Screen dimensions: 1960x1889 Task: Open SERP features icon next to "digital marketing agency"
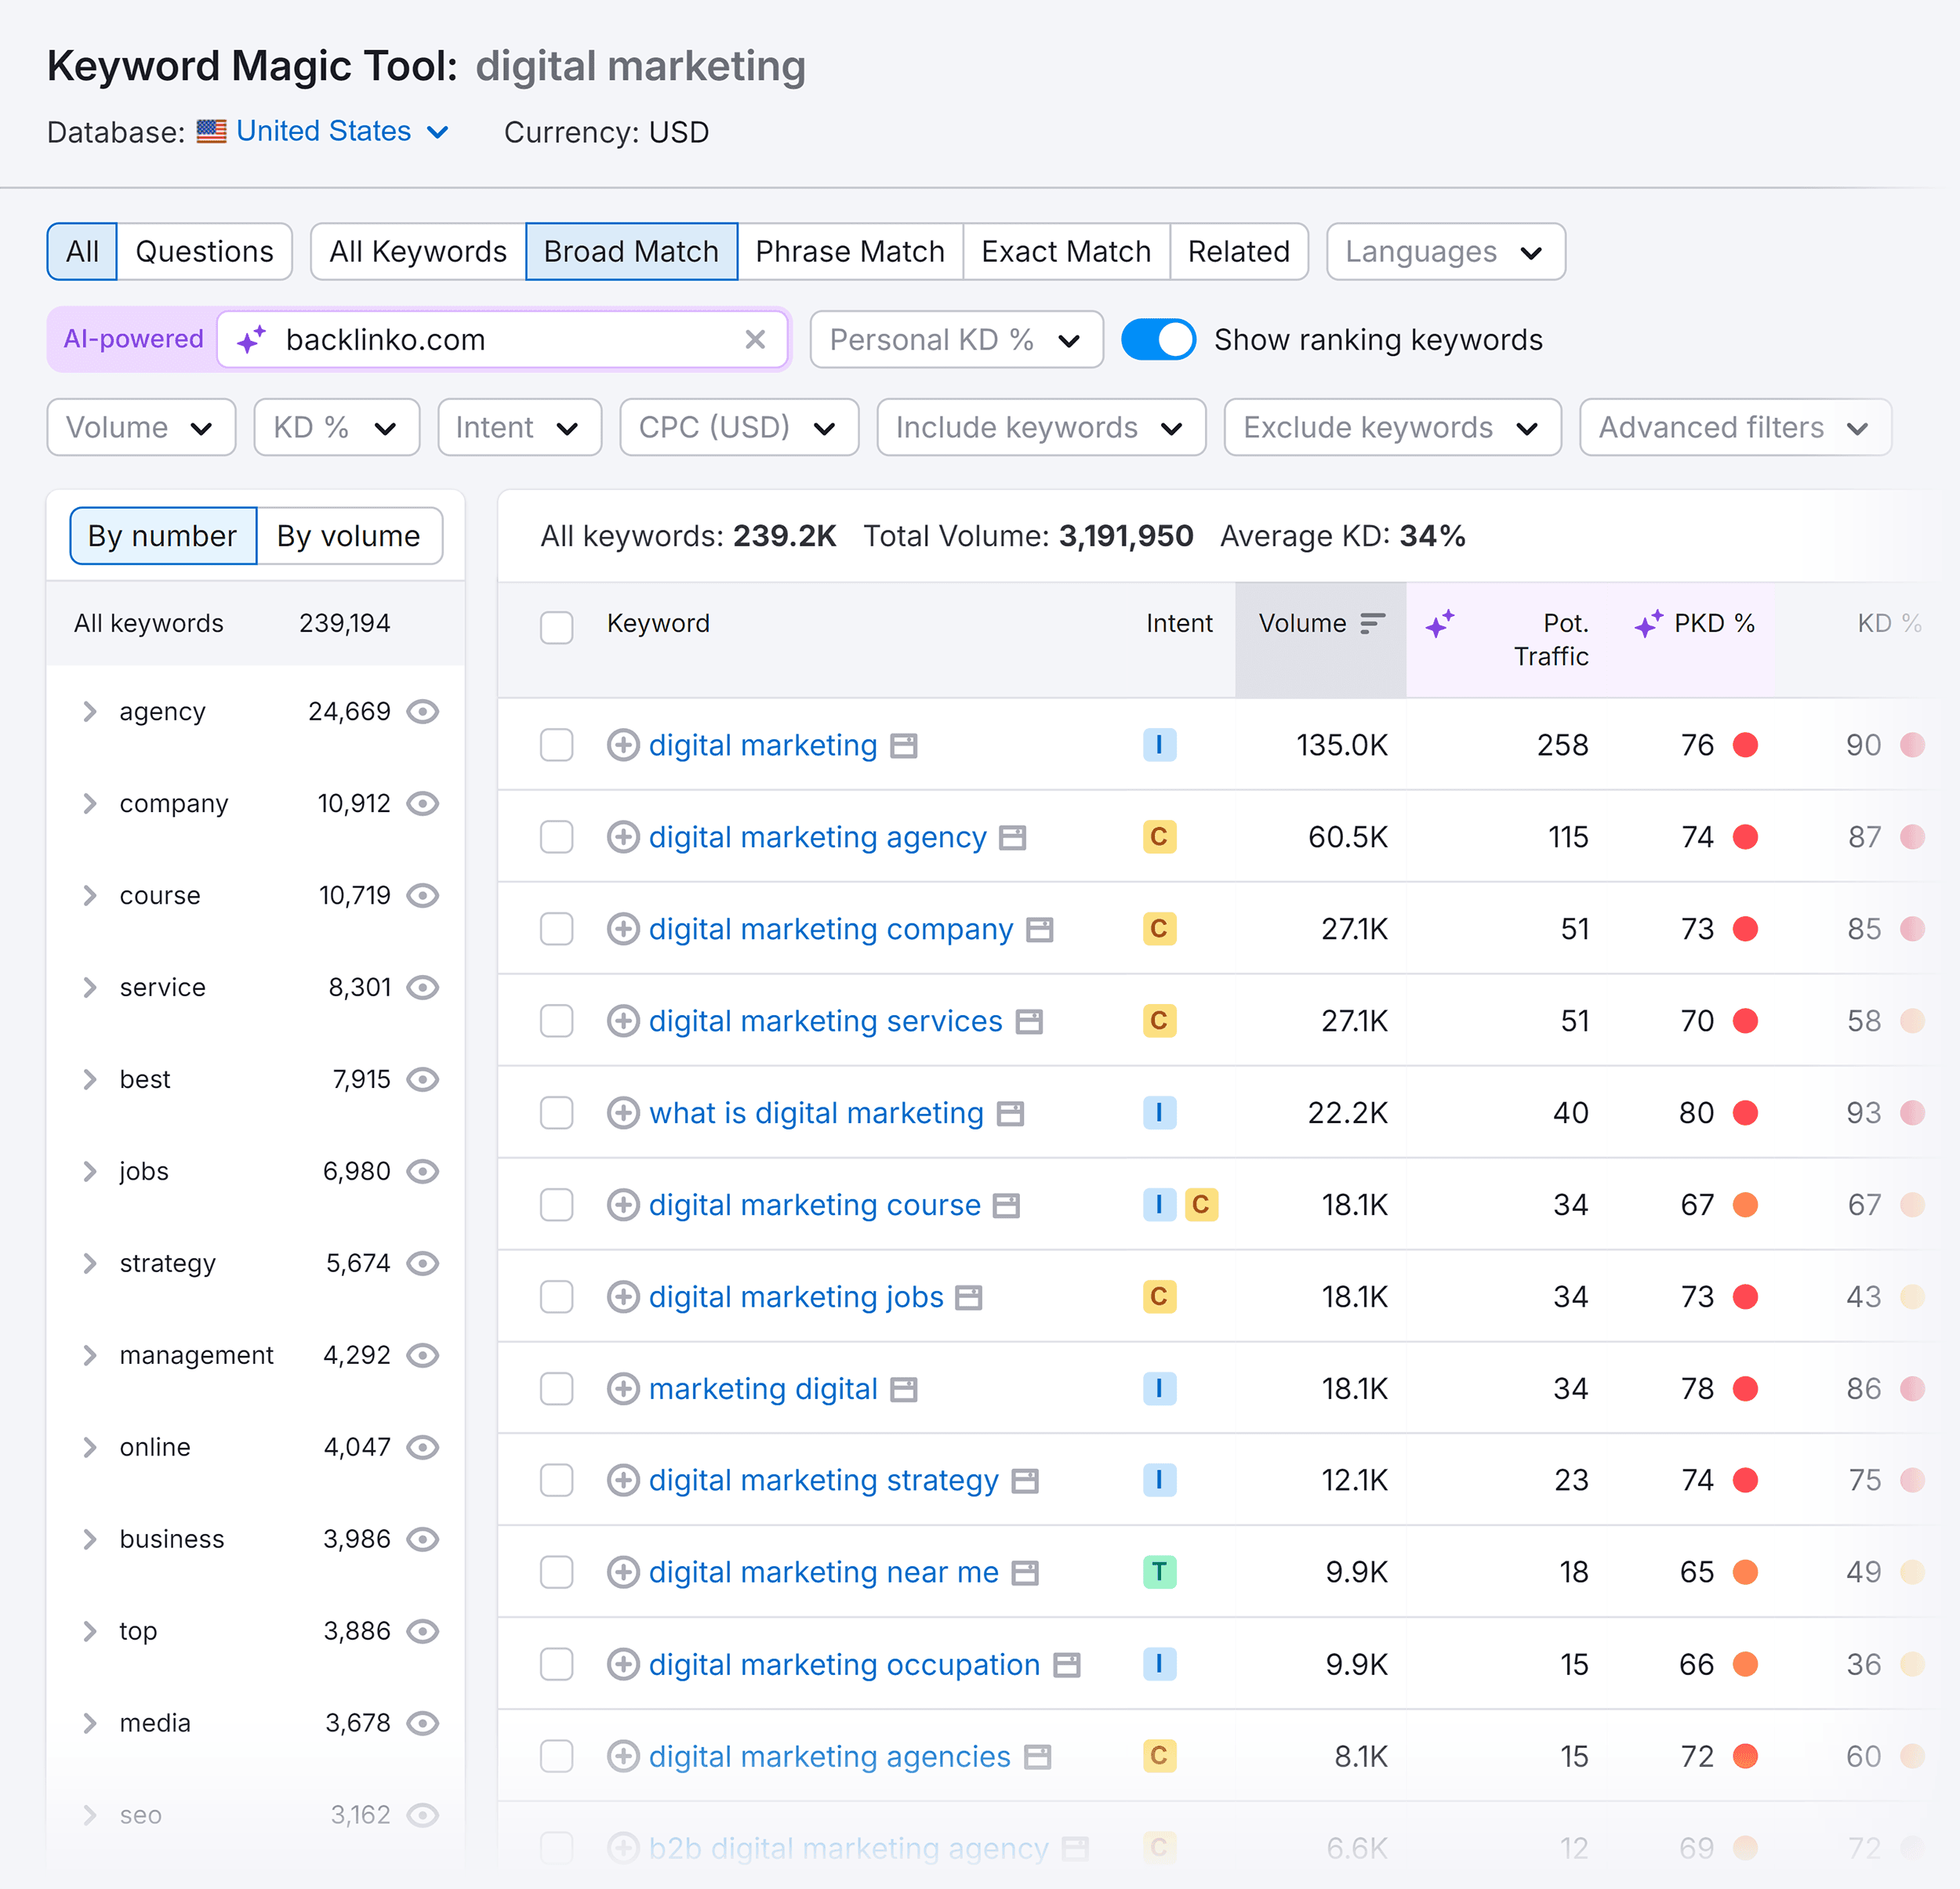point(1013,837)
